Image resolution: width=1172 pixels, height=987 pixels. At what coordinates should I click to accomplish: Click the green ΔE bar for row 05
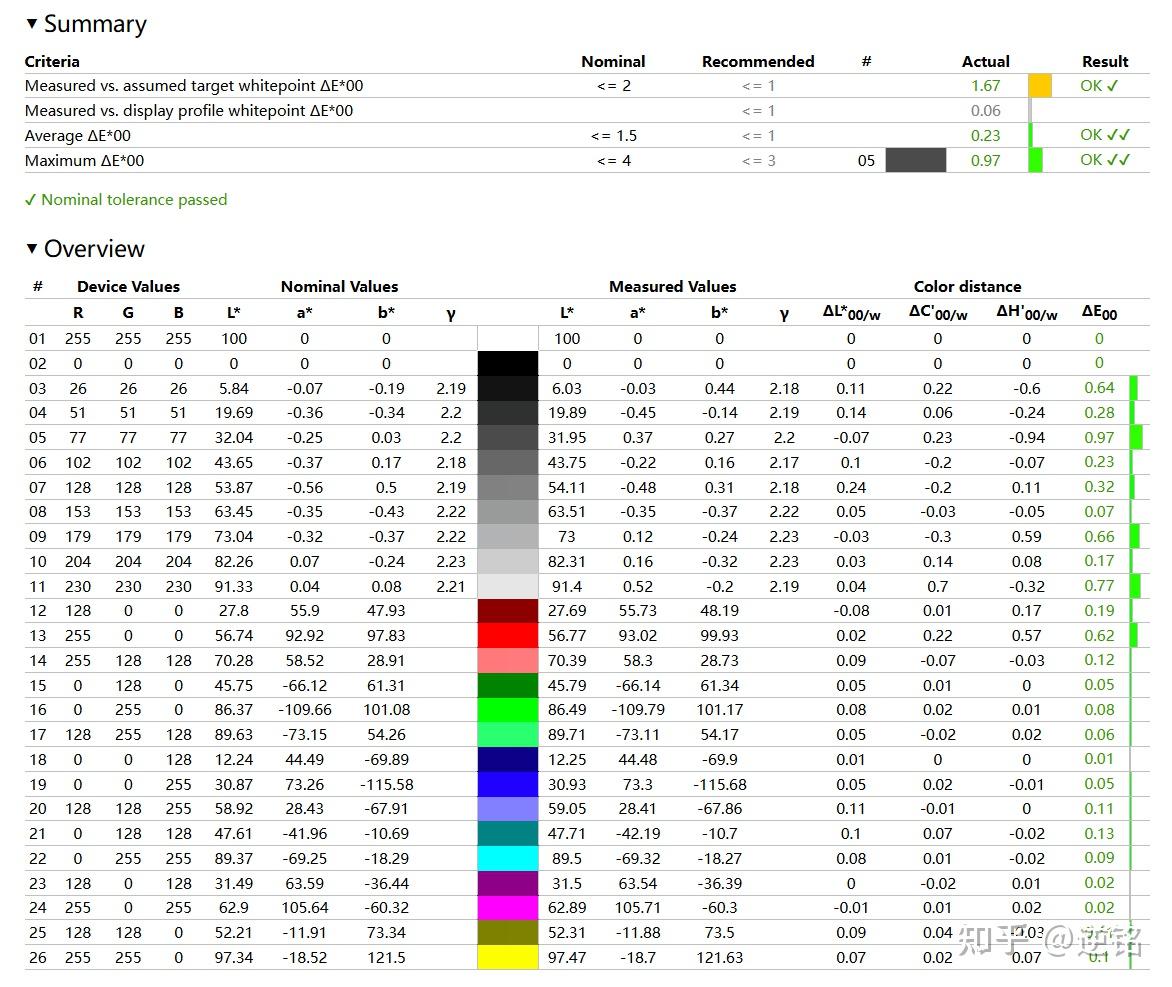coord(1136,437)
